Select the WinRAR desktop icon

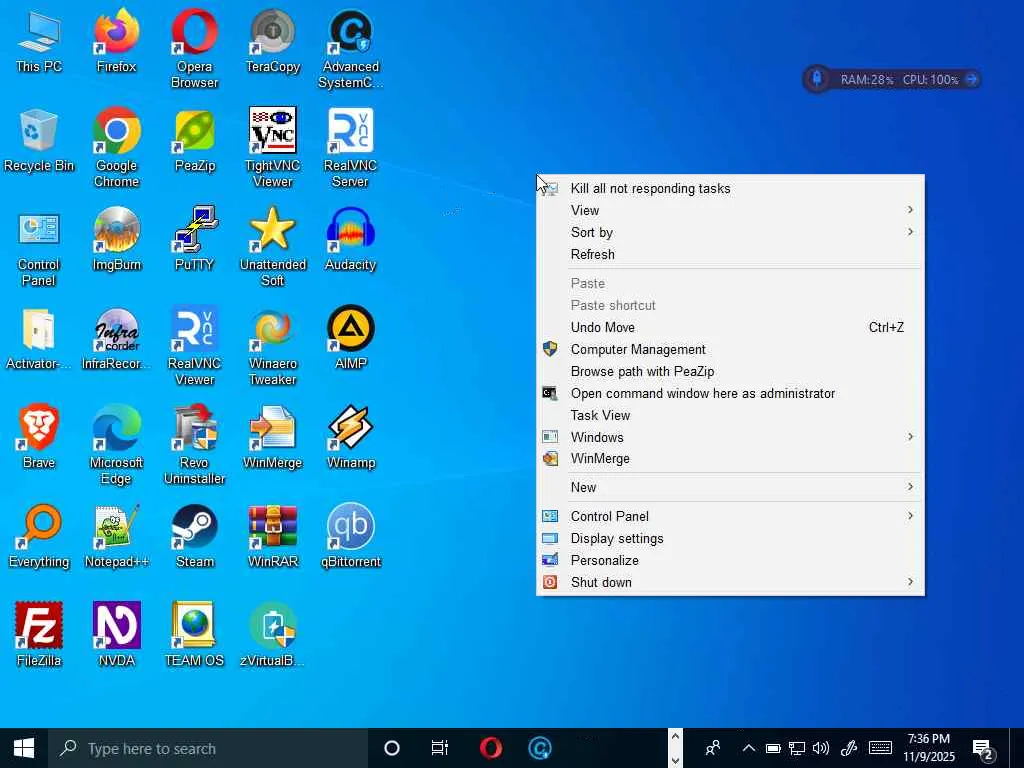(272, 535)
